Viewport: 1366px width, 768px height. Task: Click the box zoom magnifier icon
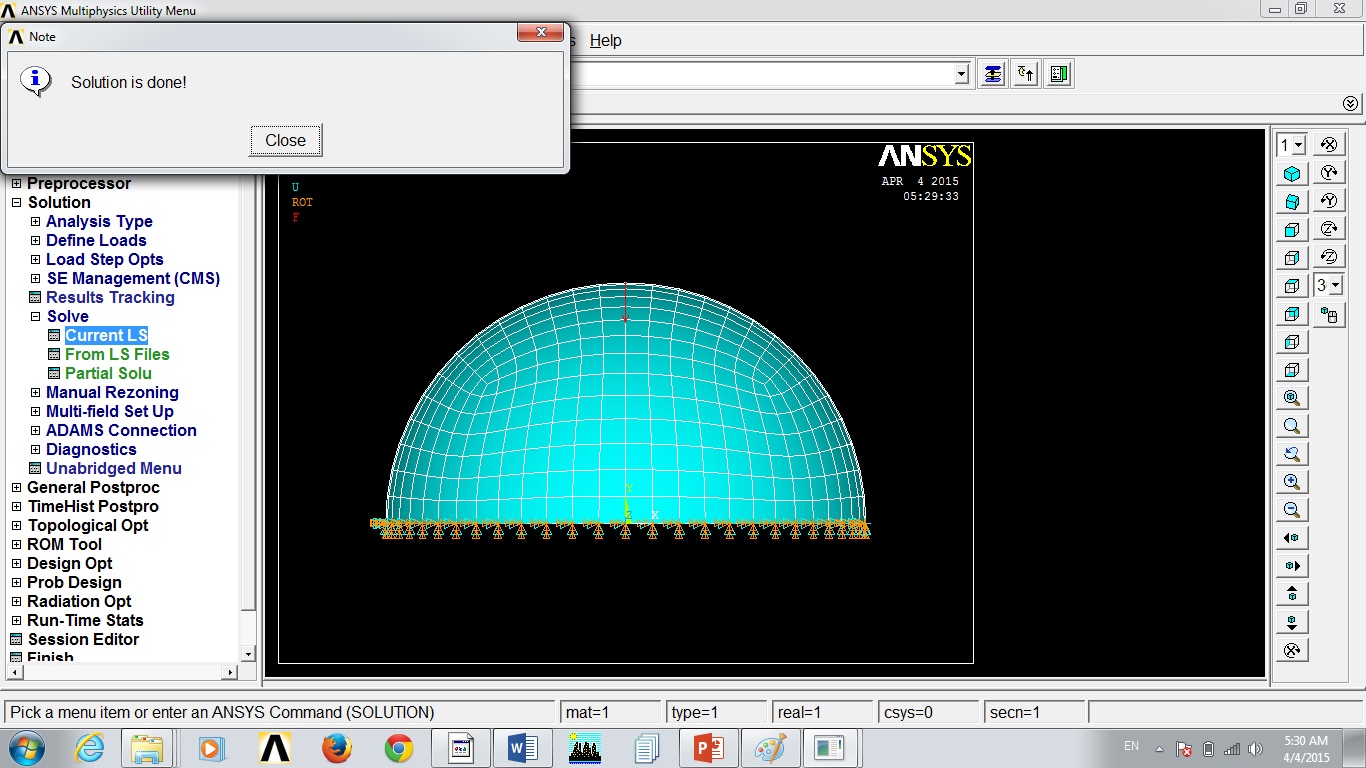(x=1292, y=426)
